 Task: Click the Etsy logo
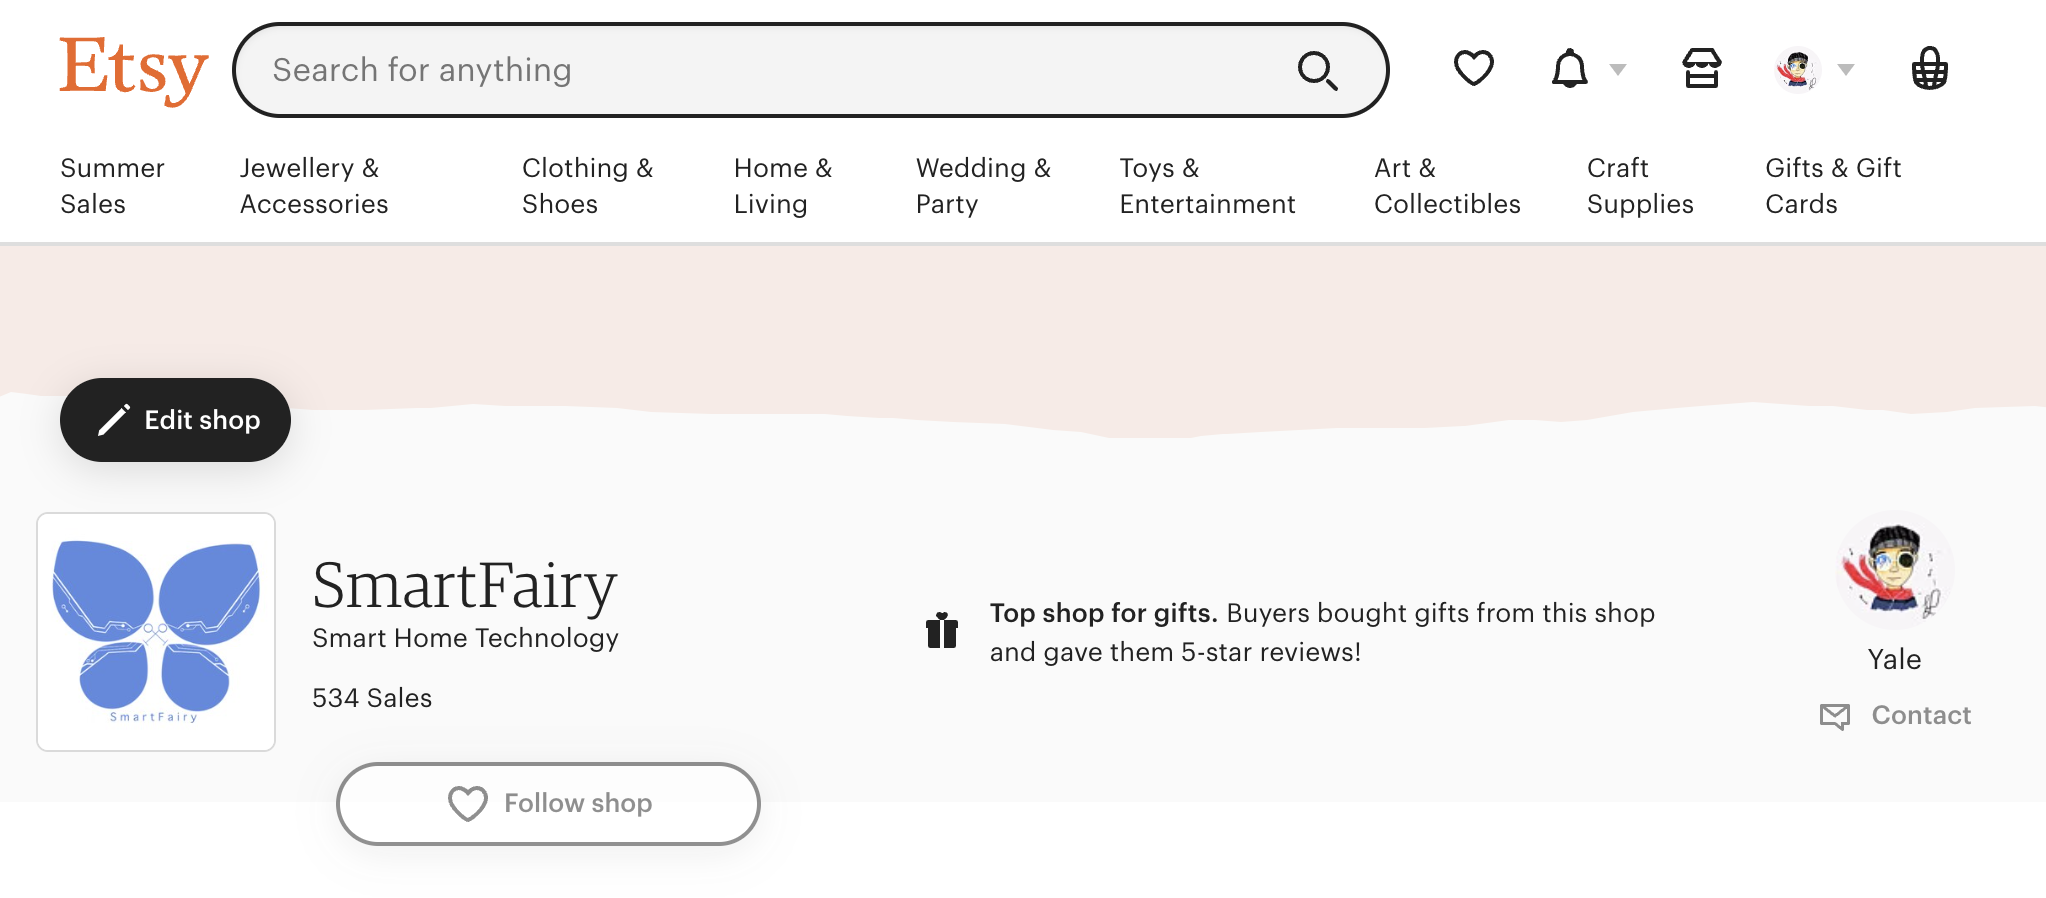pyautogui.click(x=133, y=69)
